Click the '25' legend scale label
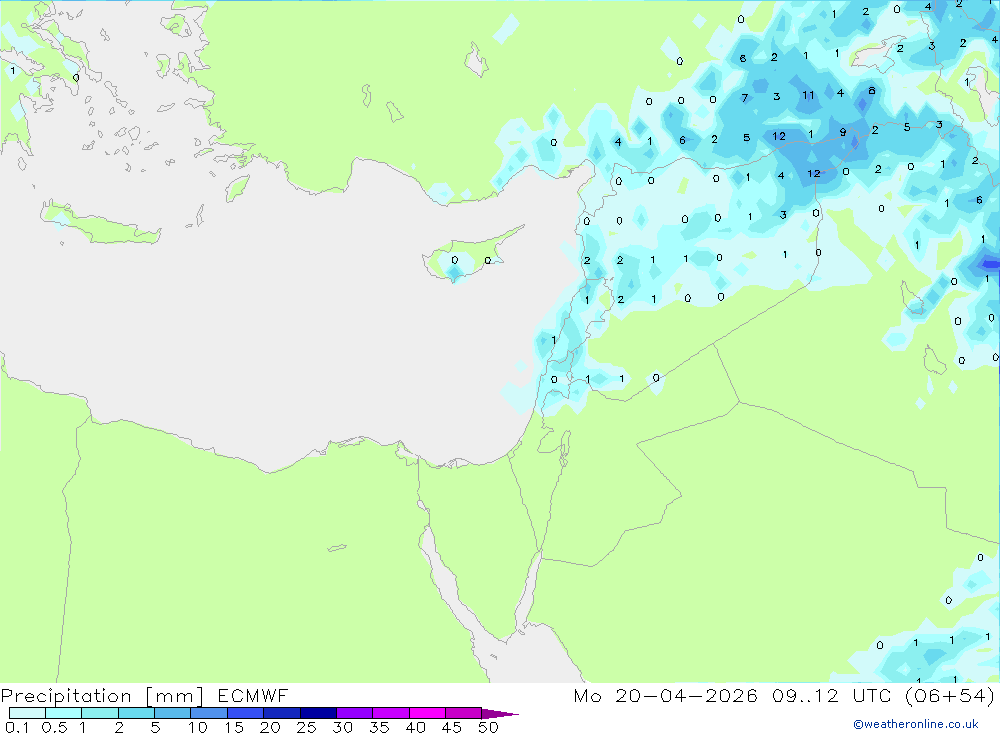The image size is (1000, 733). coord(306,727)
